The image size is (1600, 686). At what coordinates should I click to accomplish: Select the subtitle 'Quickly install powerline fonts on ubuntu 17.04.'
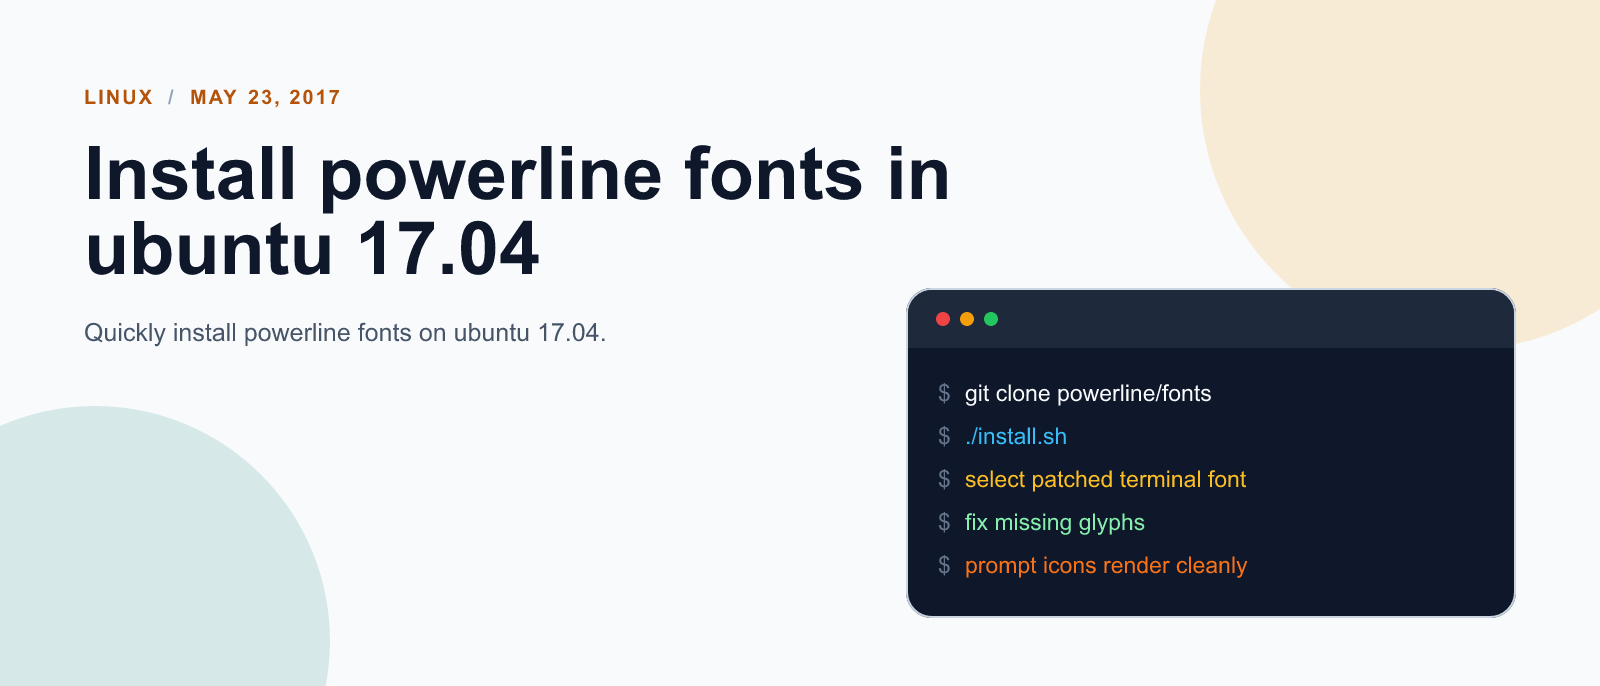(345, 333)
